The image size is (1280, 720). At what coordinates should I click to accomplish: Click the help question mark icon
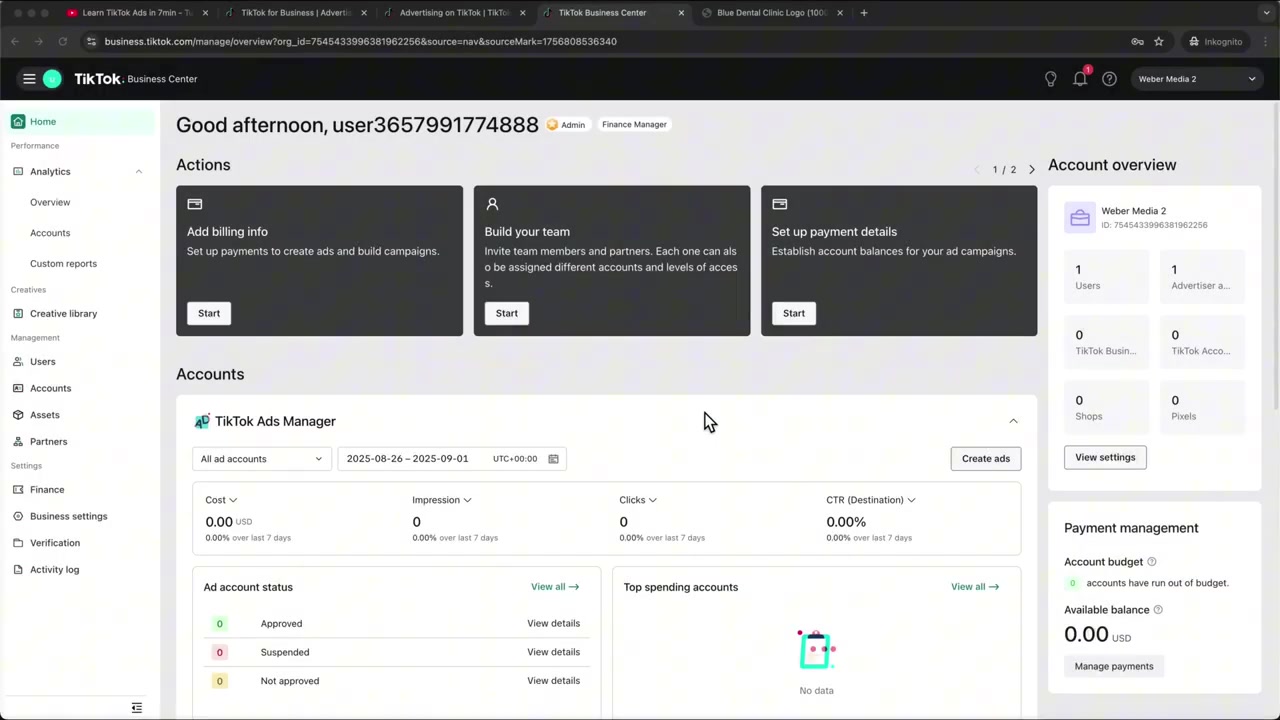[1109, 79]
